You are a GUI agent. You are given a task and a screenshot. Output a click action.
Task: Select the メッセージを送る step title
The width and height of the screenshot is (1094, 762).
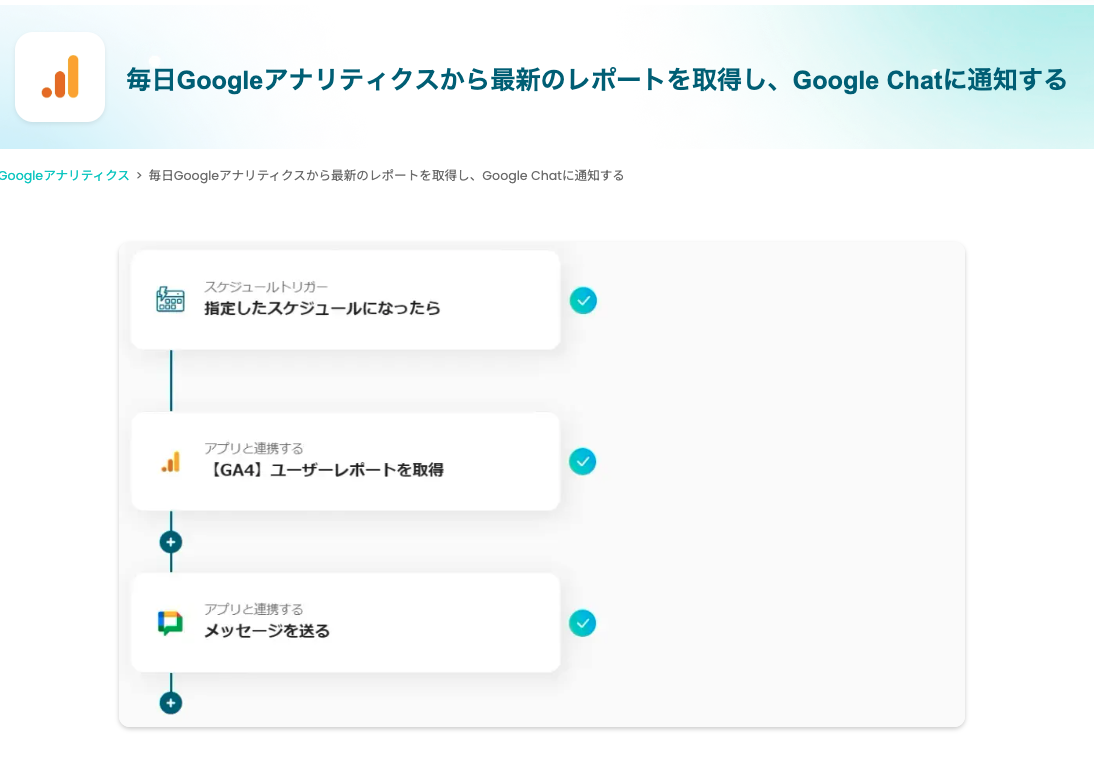coord(267,631)
